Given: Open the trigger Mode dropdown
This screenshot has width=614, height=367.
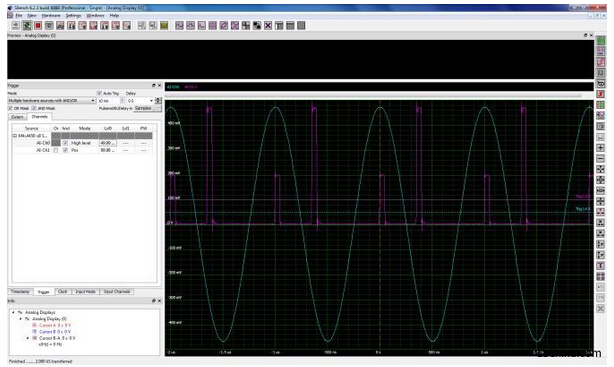Looking at the screenshot, I should (52, 101).
